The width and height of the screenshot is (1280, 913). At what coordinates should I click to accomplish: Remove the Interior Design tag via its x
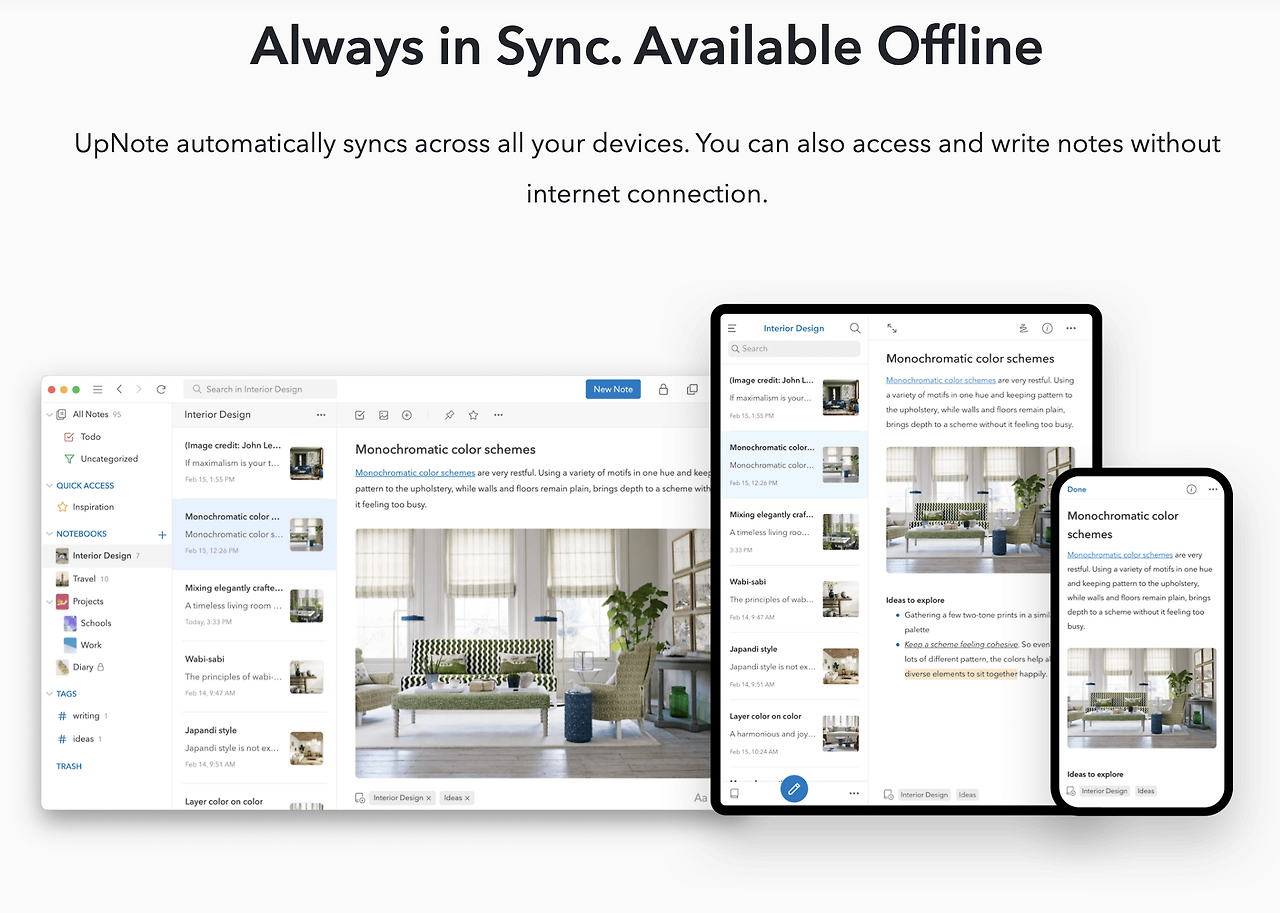pos(429,798)
